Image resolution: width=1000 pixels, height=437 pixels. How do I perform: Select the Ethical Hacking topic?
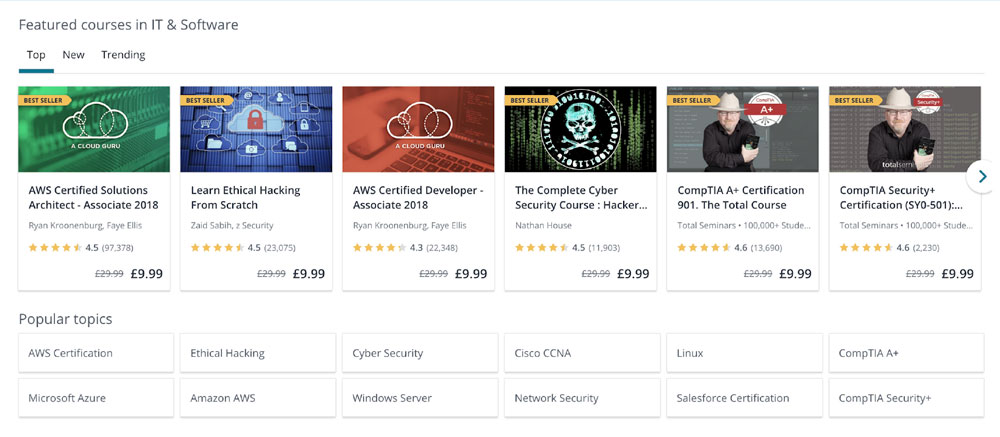coord(258,353)
